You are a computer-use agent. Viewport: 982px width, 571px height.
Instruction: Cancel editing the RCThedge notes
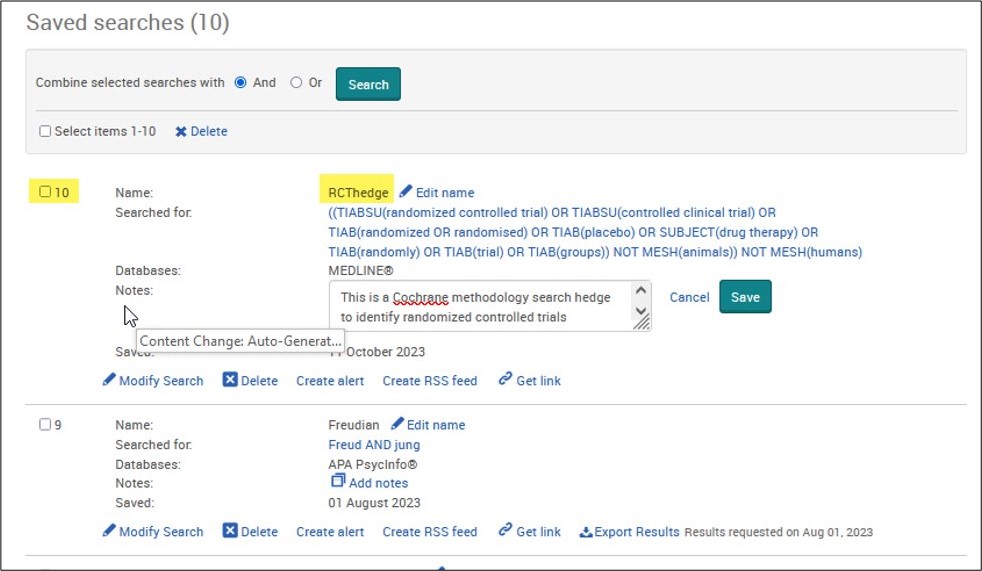689,297
